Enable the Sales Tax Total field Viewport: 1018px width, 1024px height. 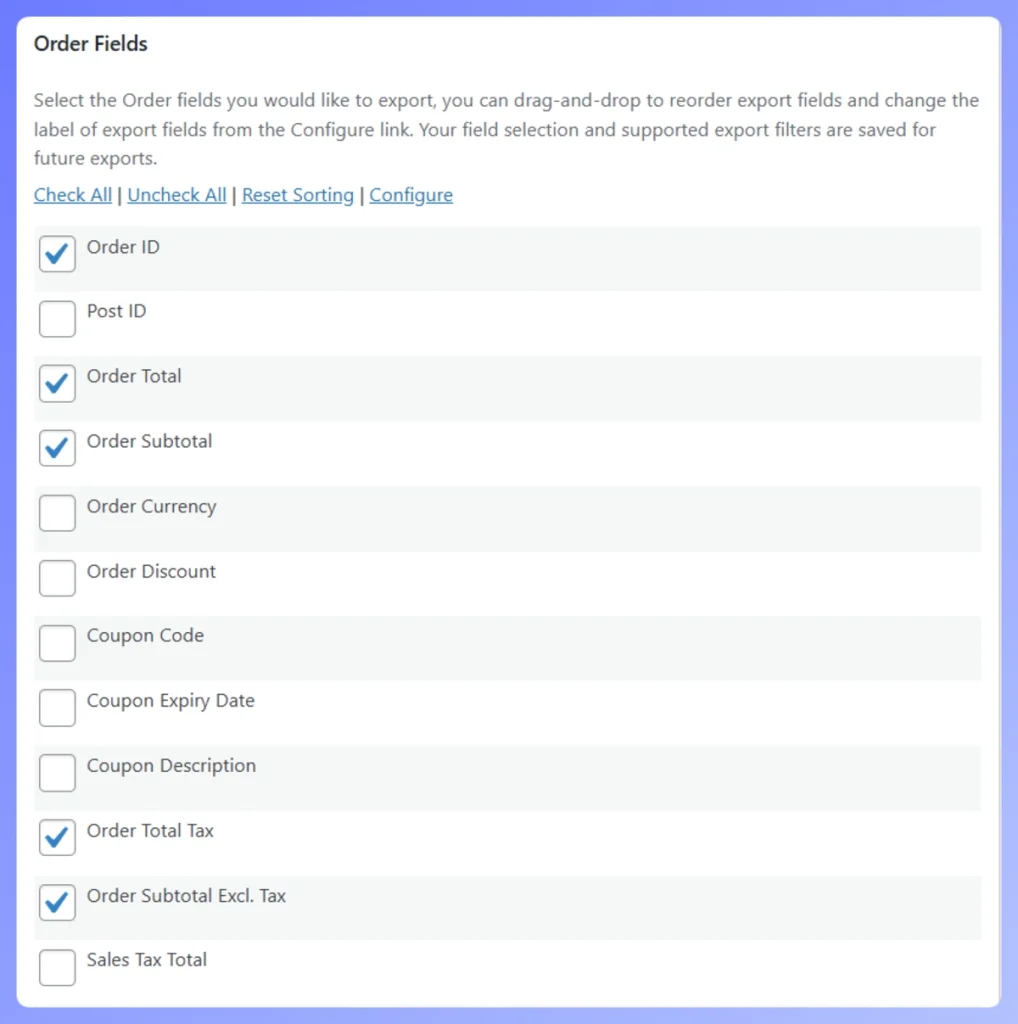[57, 967]
